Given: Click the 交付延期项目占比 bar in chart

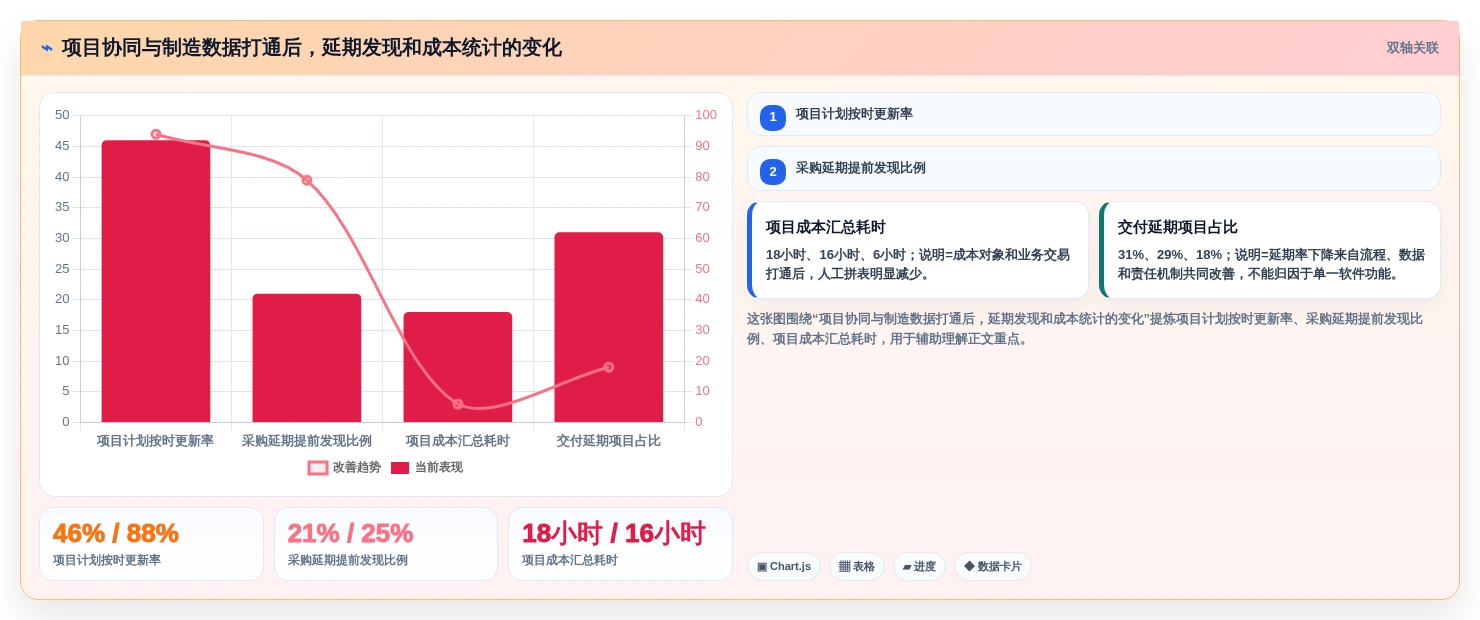Looking at the screenshot, I should (609, 327).
